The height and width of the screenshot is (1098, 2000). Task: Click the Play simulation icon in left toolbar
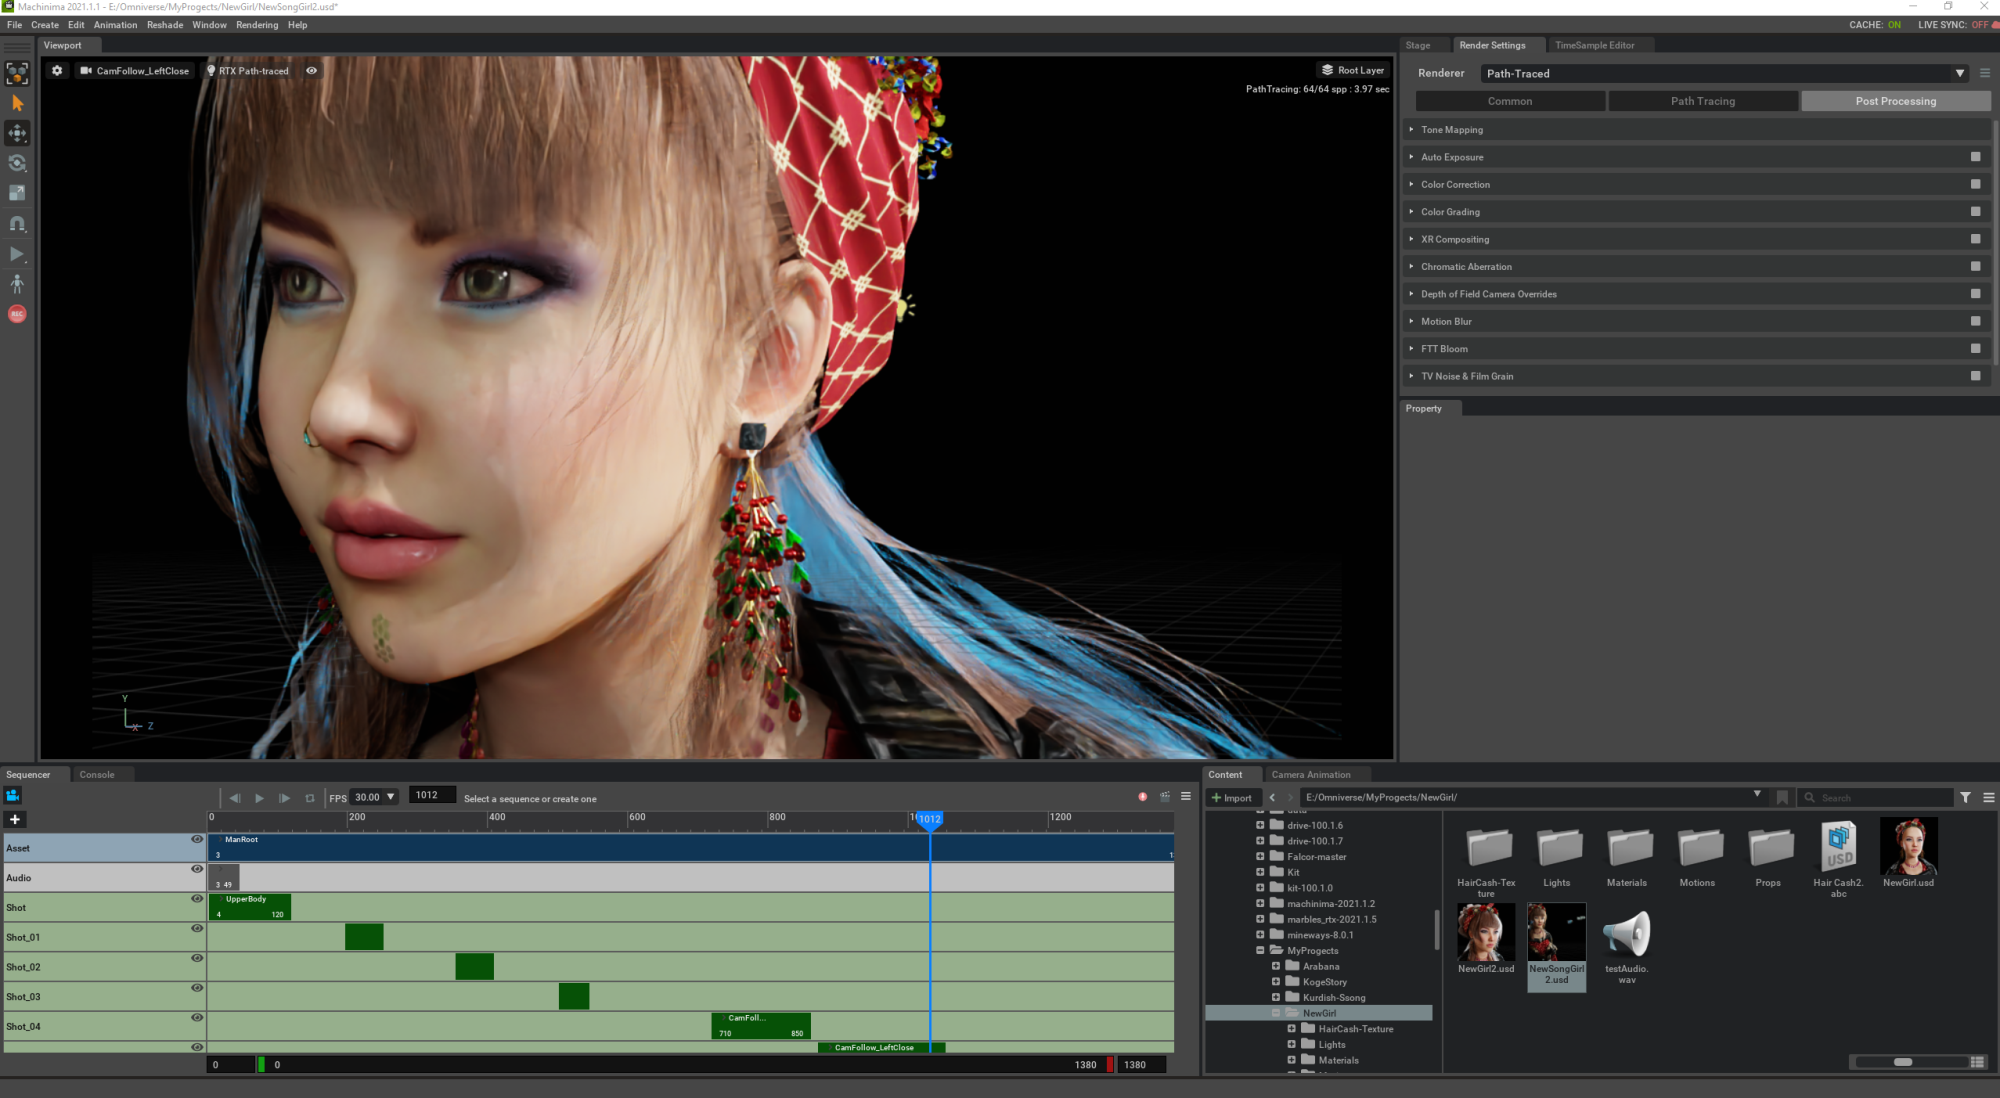(17, 254)
